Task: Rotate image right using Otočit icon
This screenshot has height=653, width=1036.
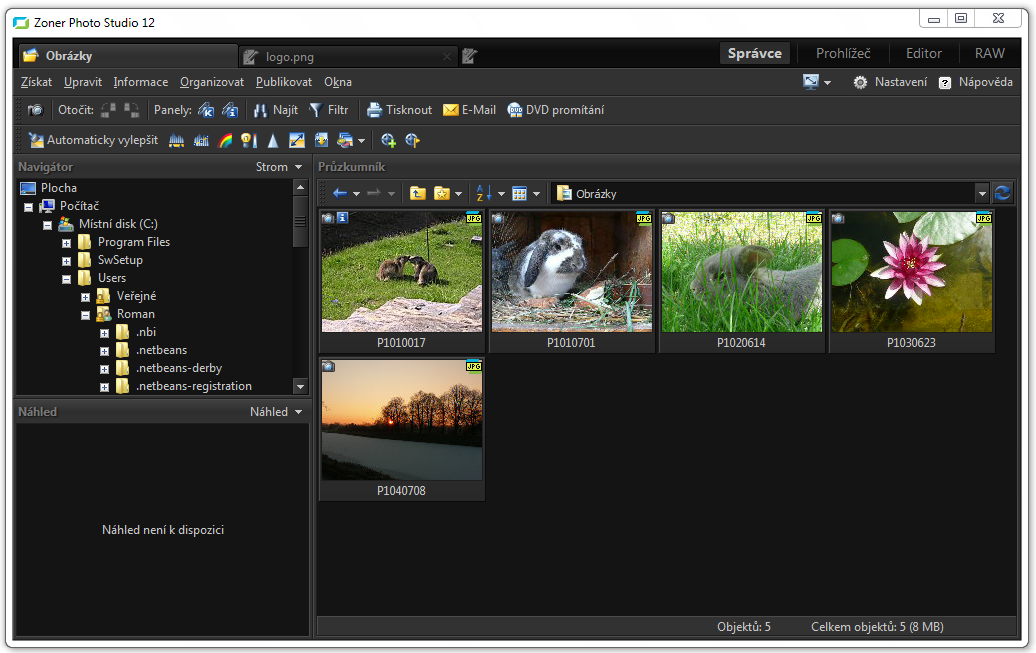Action: [131, 110]
